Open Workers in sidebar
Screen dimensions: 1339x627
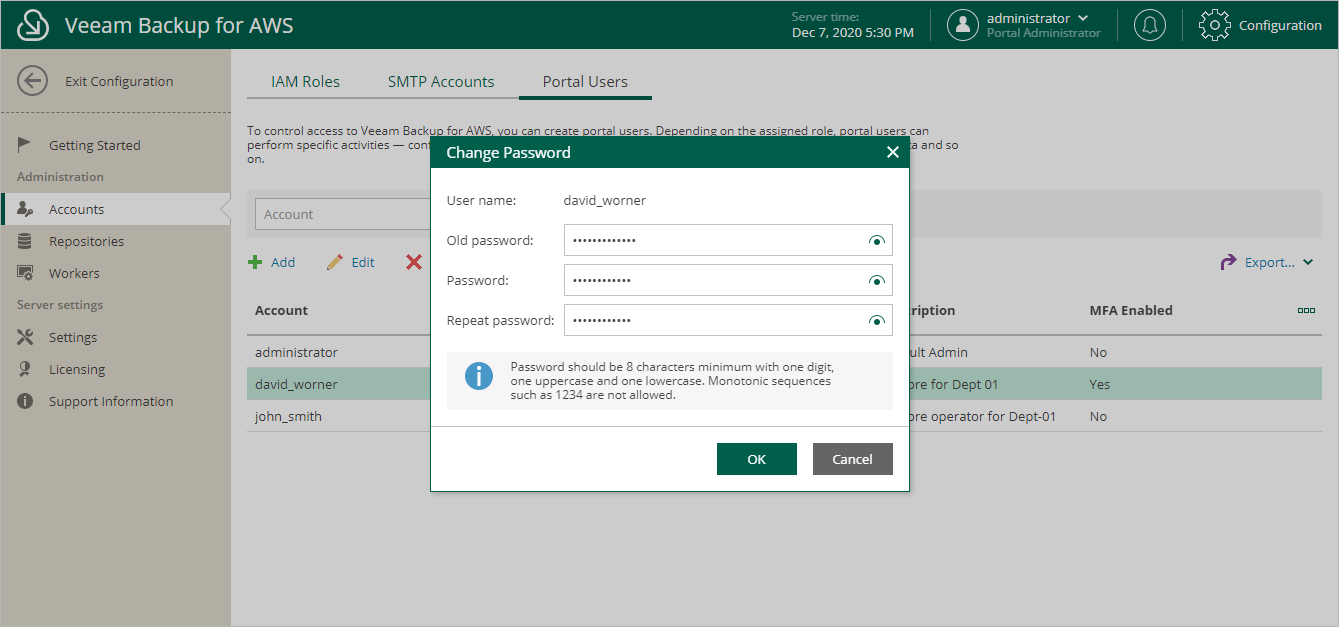(74, 273)
